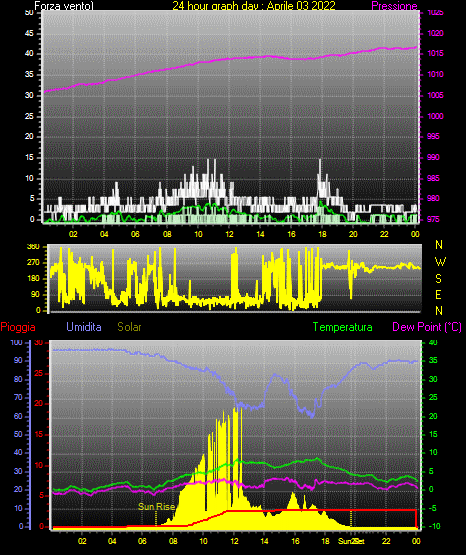
Task: Click hour '12' on the temperature chart time axis
Action: 234,541
